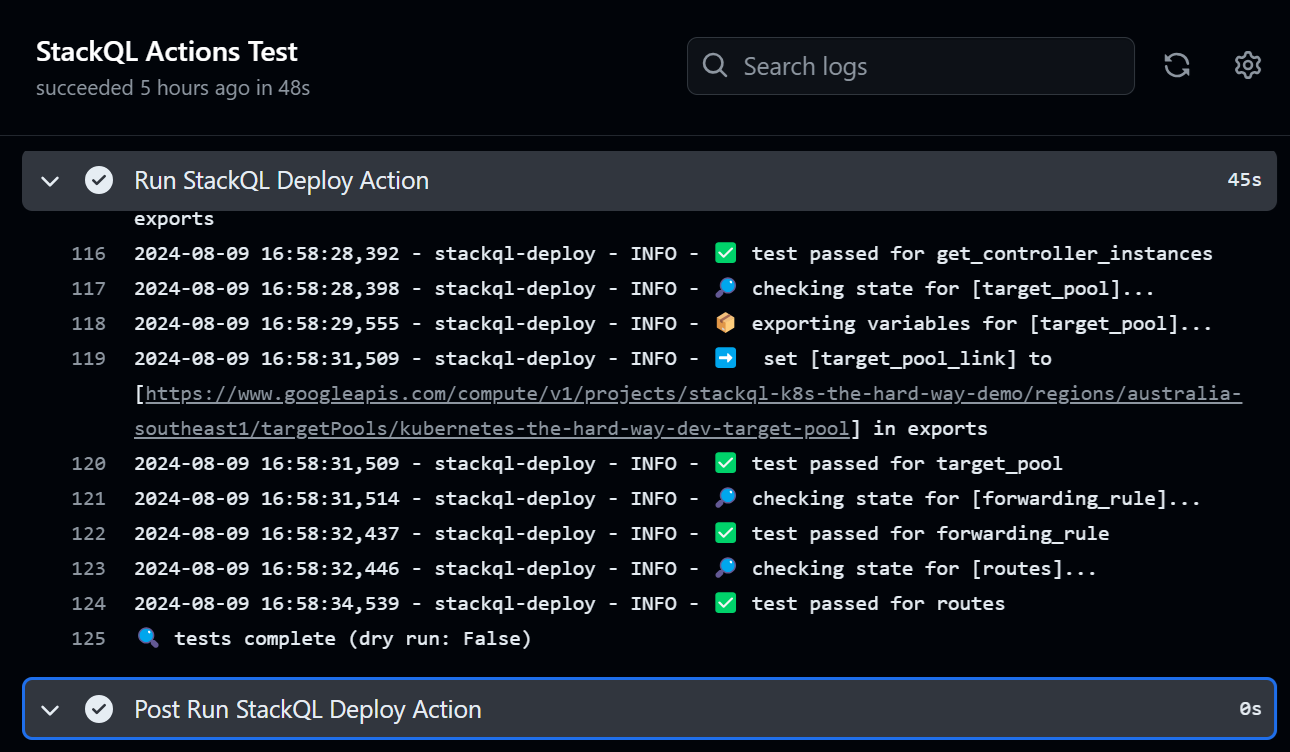Select the Post Run StackQL Deploy Action step
Viewport: 1290px width, 752px height.
(x=306, y=709)
